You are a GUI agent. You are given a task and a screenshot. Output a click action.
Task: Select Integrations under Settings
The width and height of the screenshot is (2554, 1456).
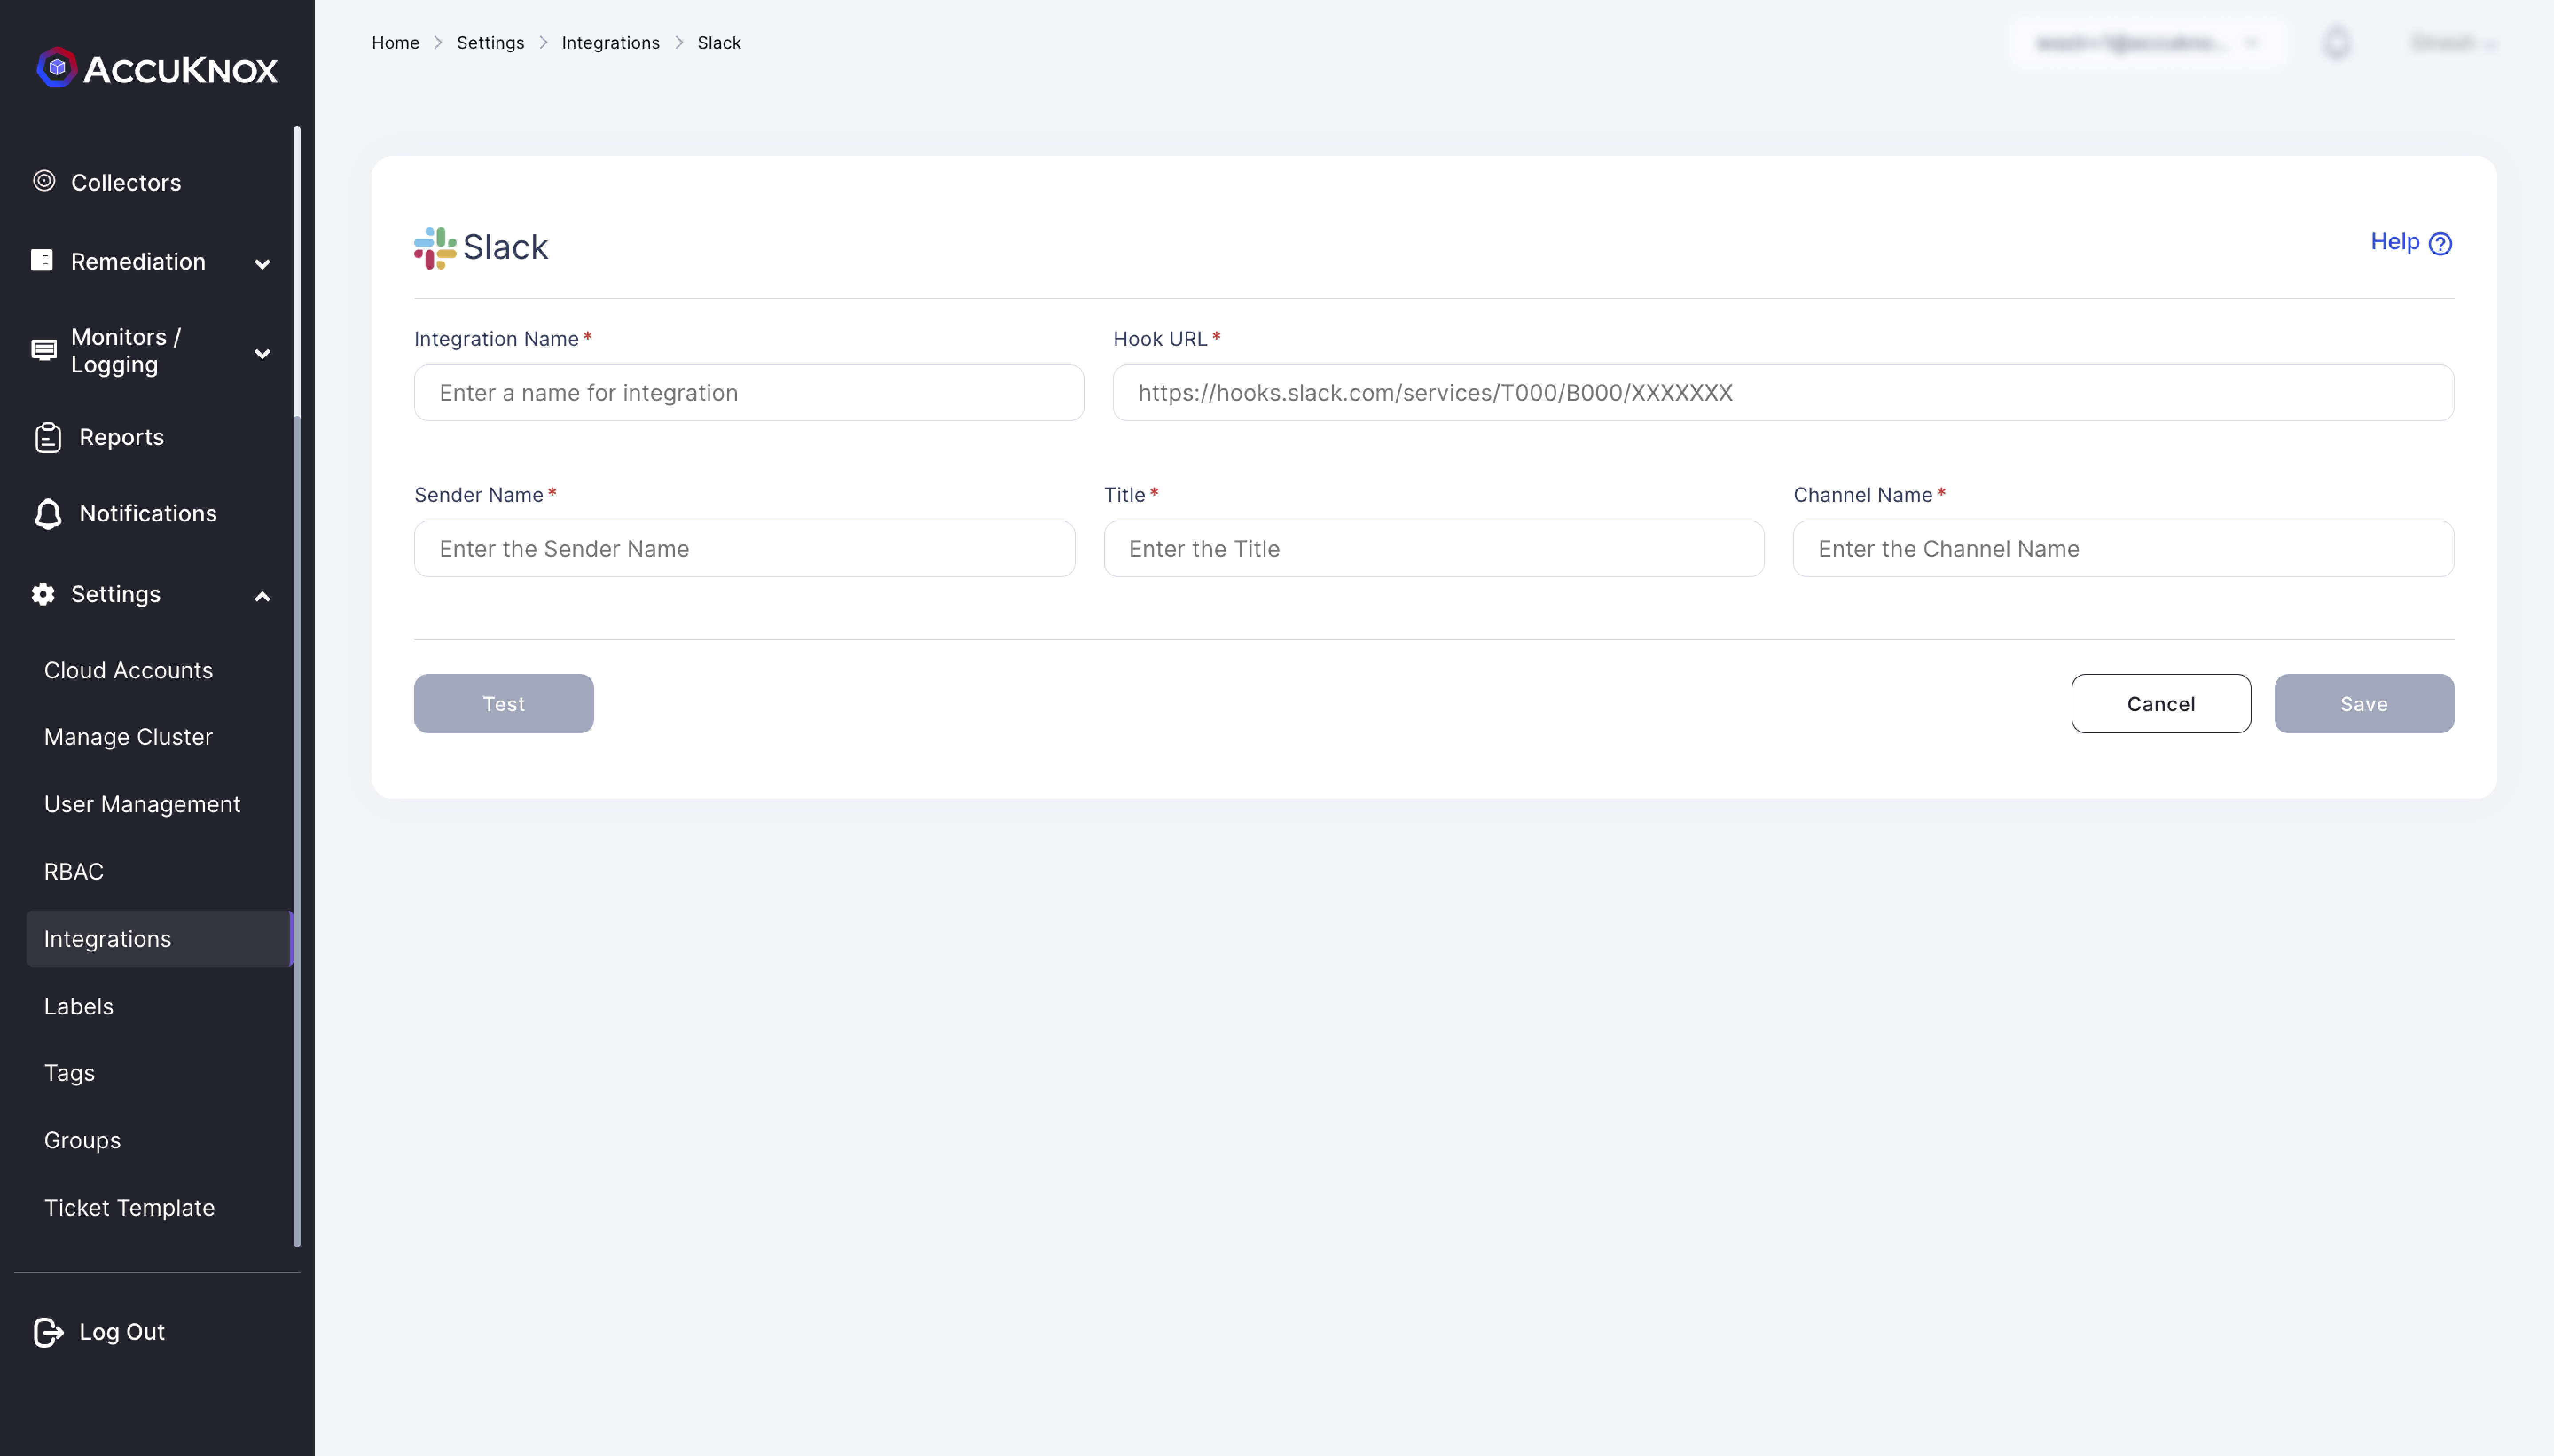(x=159, y=938)
